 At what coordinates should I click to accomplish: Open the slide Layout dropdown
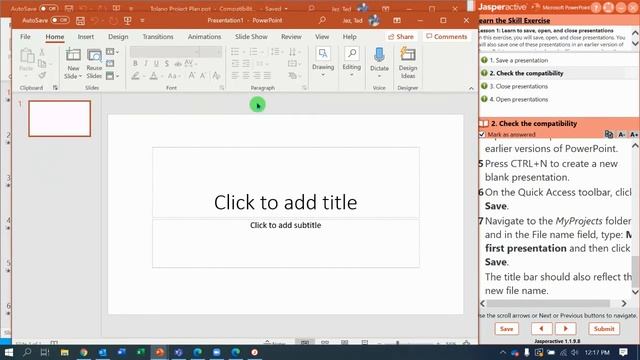[112, 52]
